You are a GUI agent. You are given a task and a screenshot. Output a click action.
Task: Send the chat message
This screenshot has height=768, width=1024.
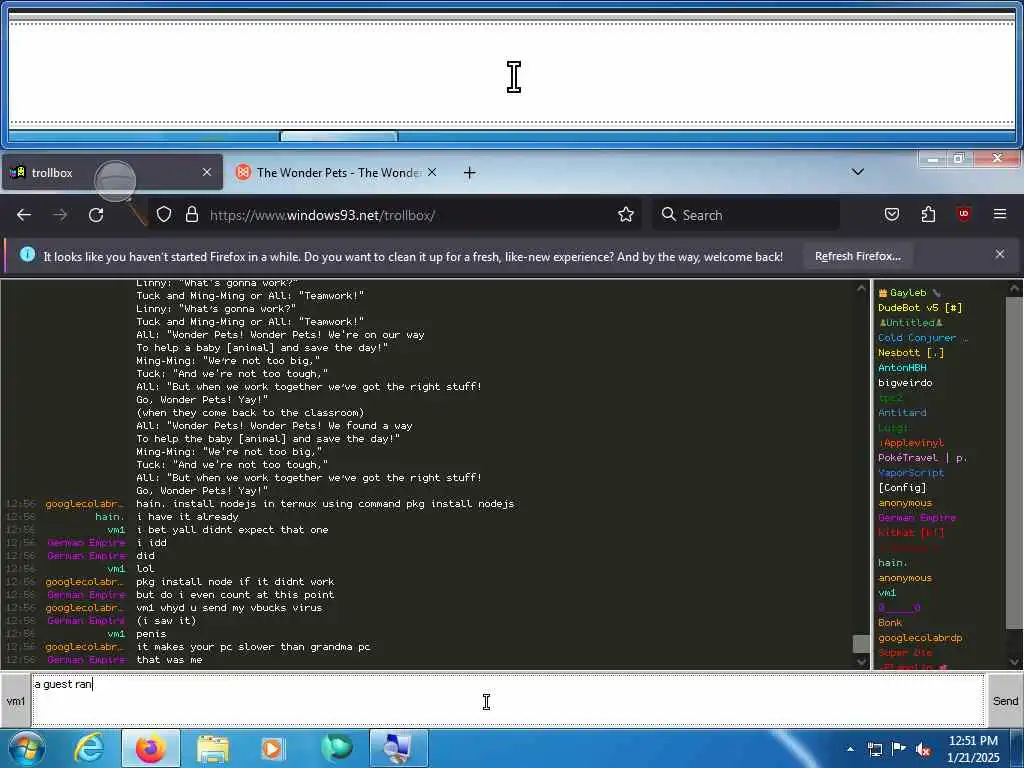pos(1005,701)
